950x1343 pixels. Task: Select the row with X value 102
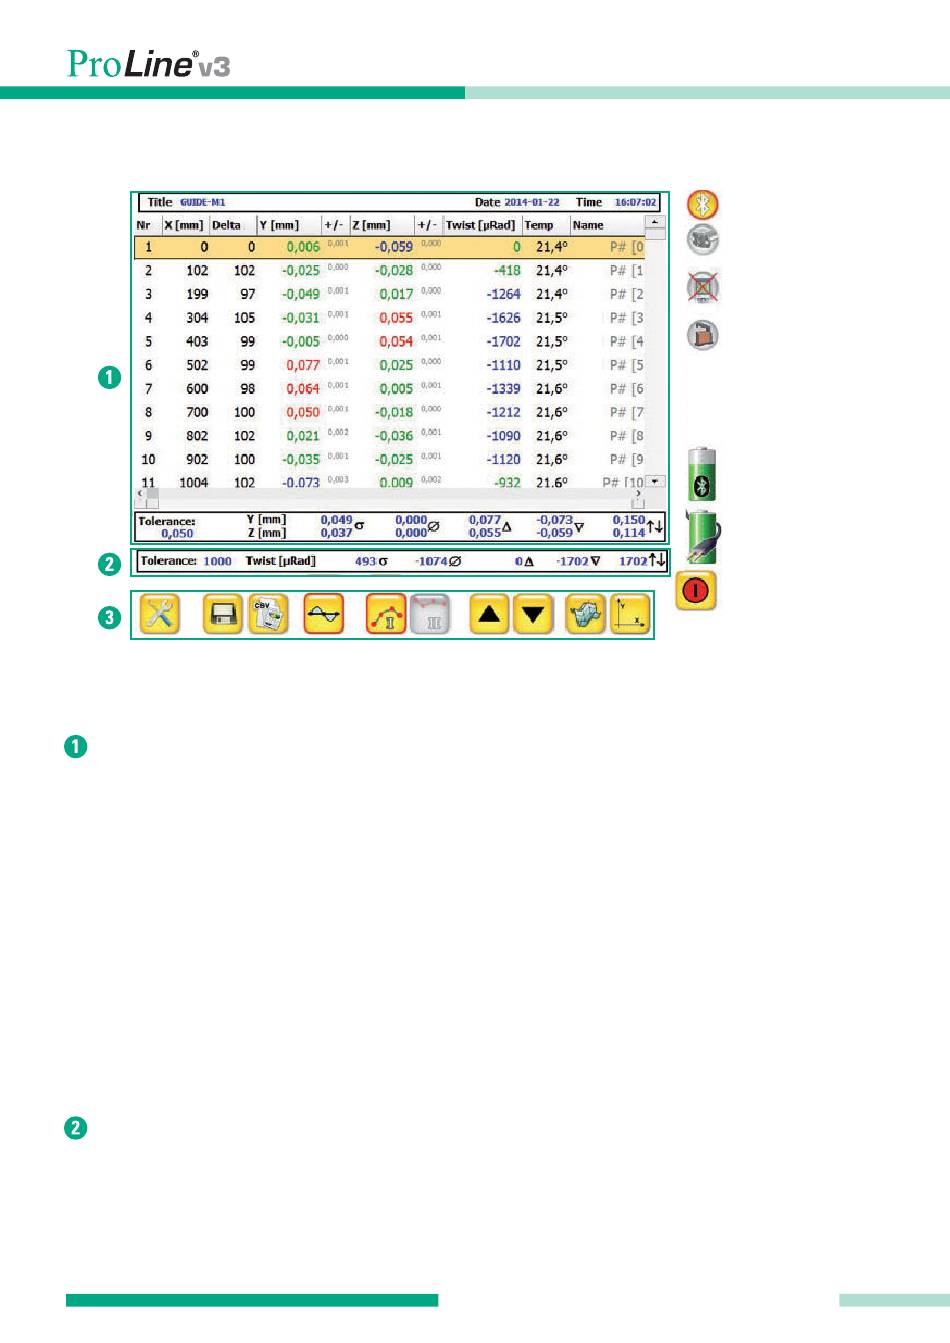[390, 271]
